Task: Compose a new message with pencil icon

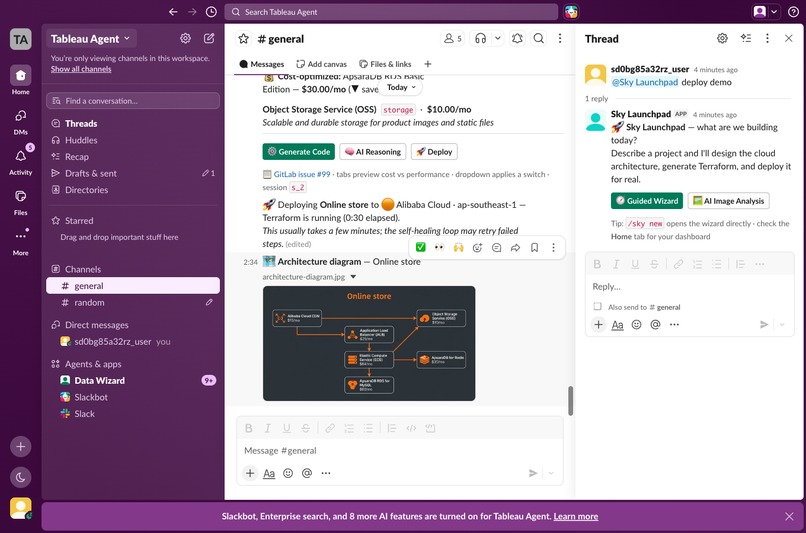Action: [209, 38]
